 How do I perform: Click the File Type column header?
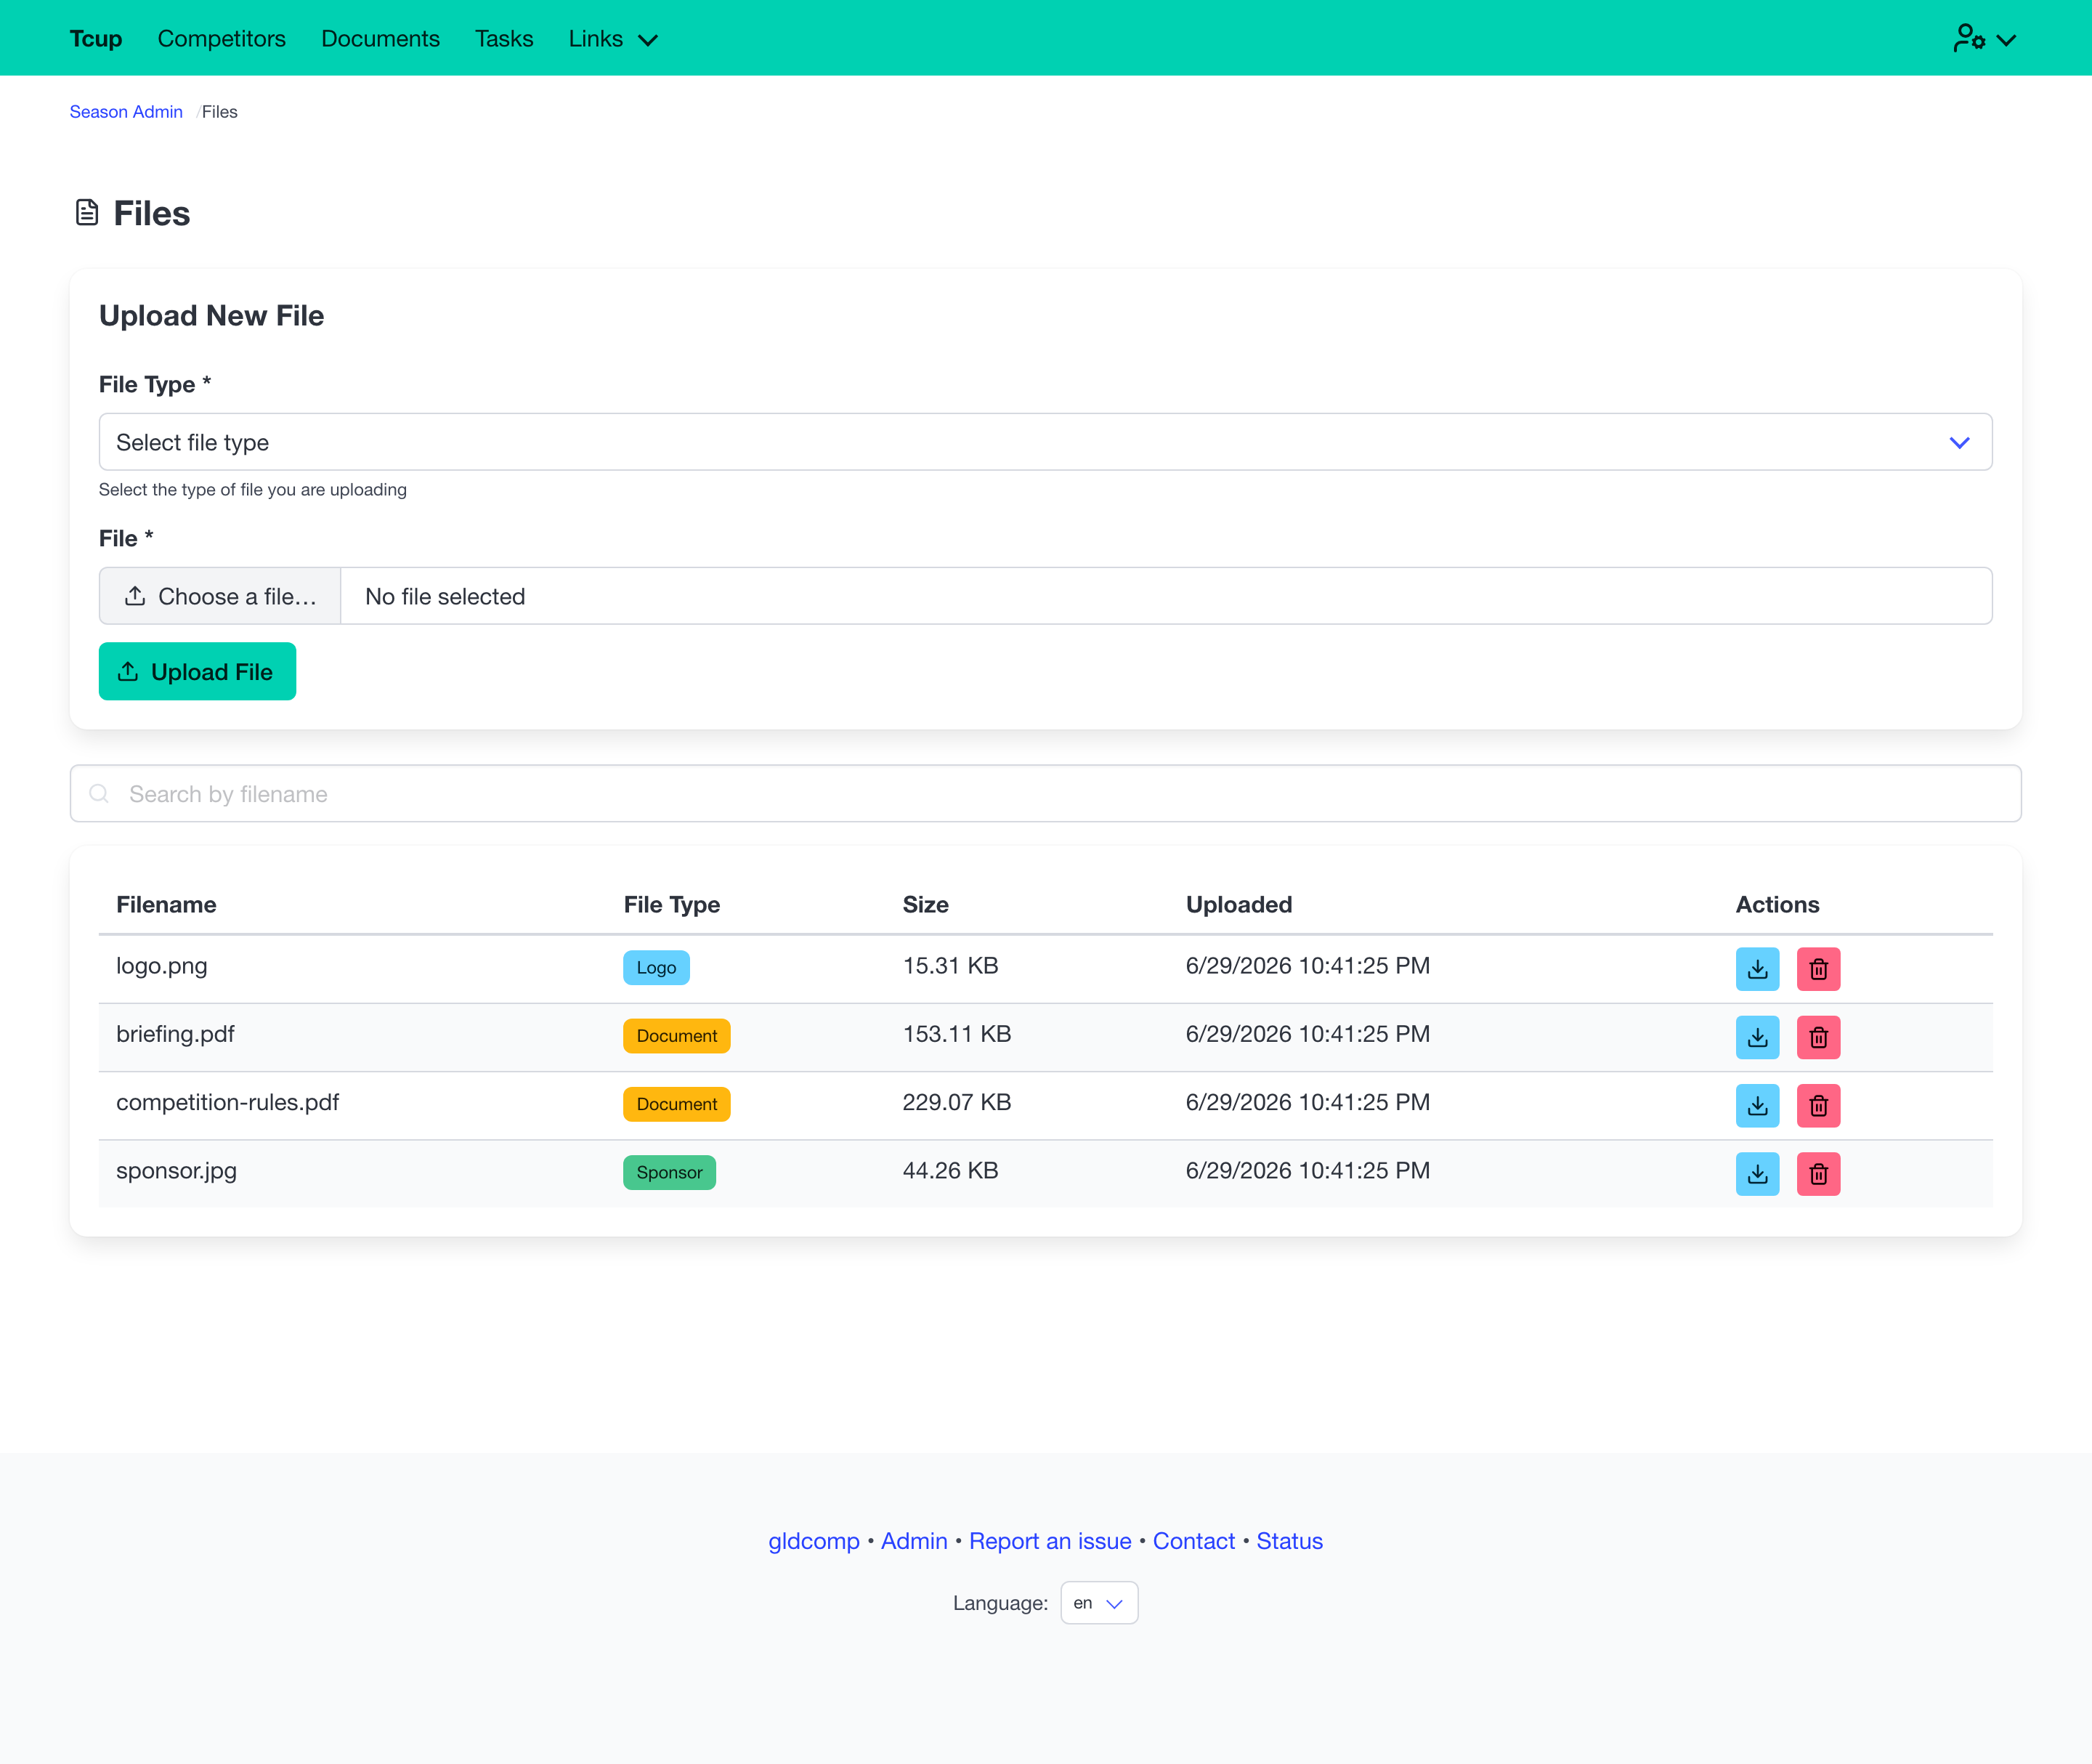coord(672,905)
